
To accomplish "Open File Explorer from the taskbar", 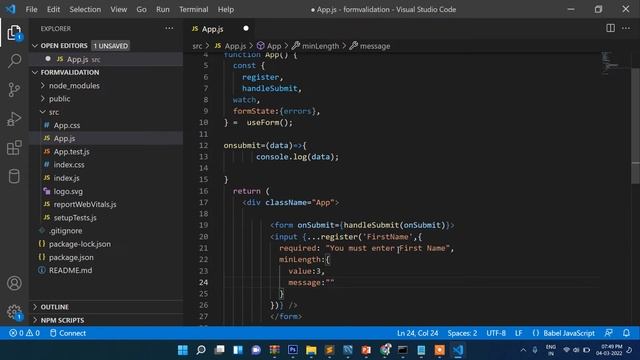I will click(x=311, y=350).
